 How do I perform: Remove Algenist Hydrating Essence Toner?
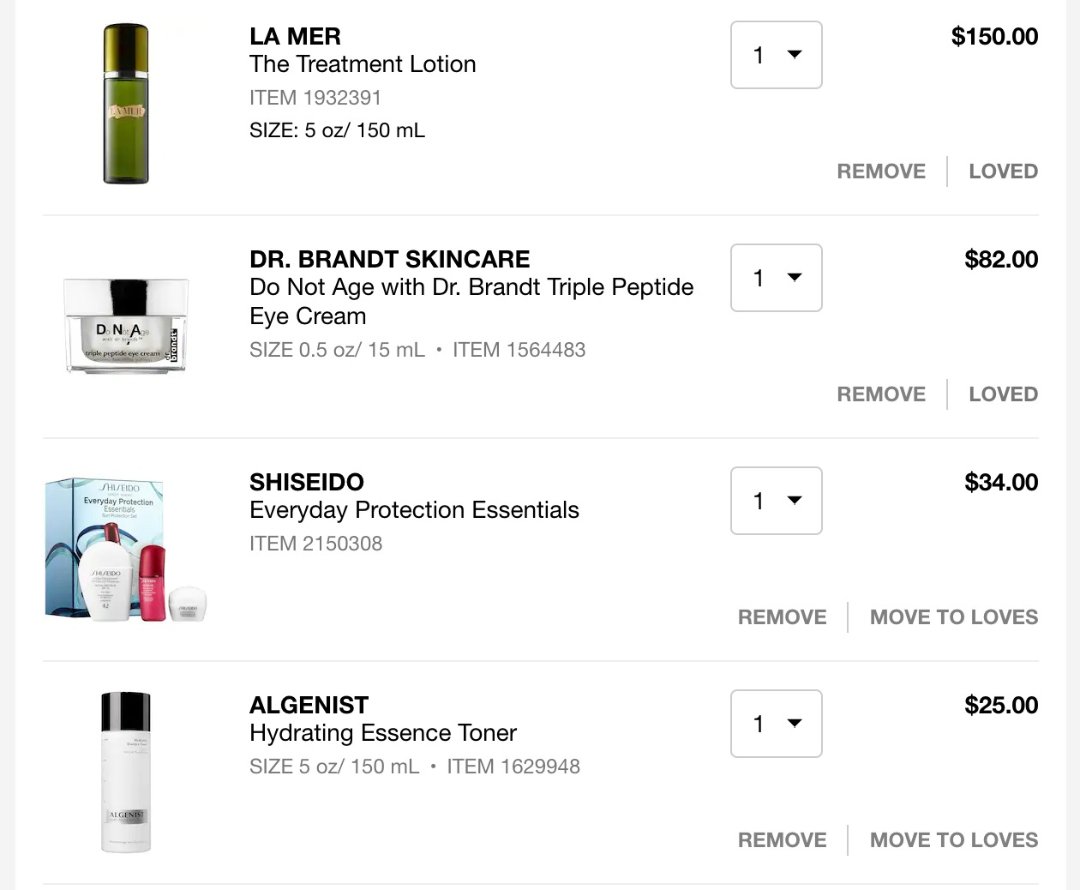[x=782, y=840]
